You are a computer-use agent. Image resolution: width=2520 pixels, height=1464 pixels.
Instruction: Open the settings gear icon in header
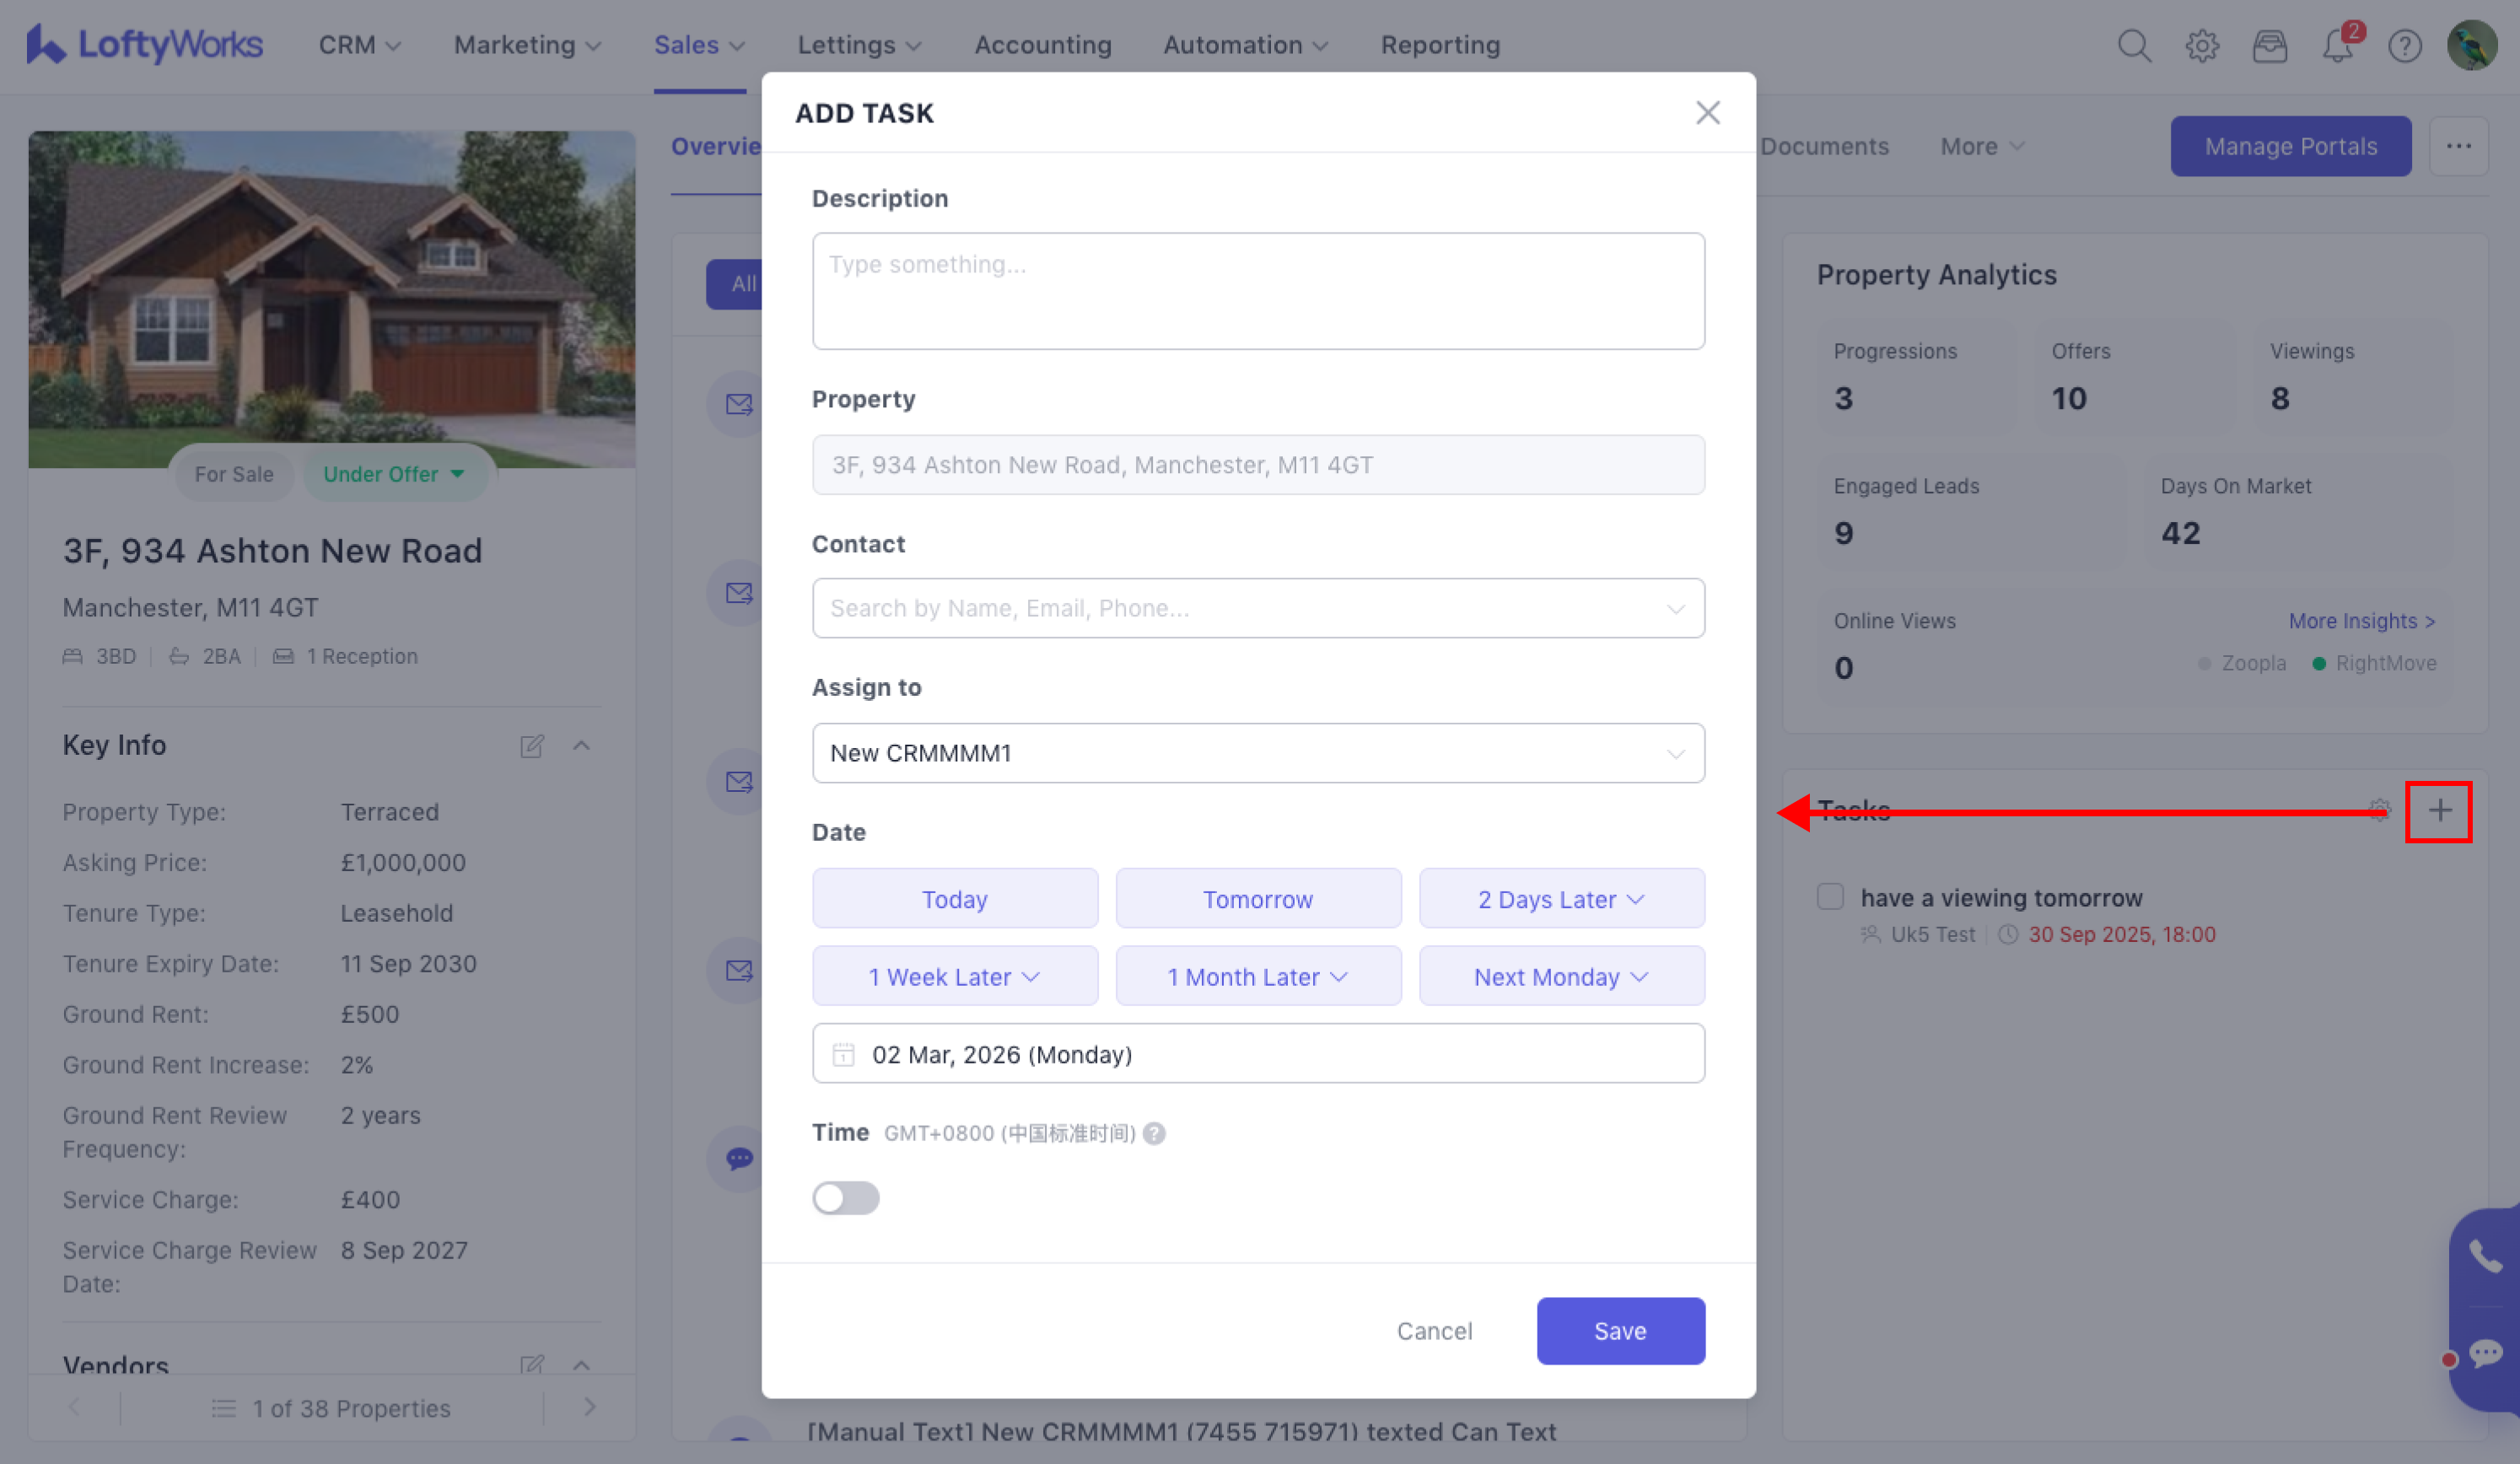coord(2201,46)
